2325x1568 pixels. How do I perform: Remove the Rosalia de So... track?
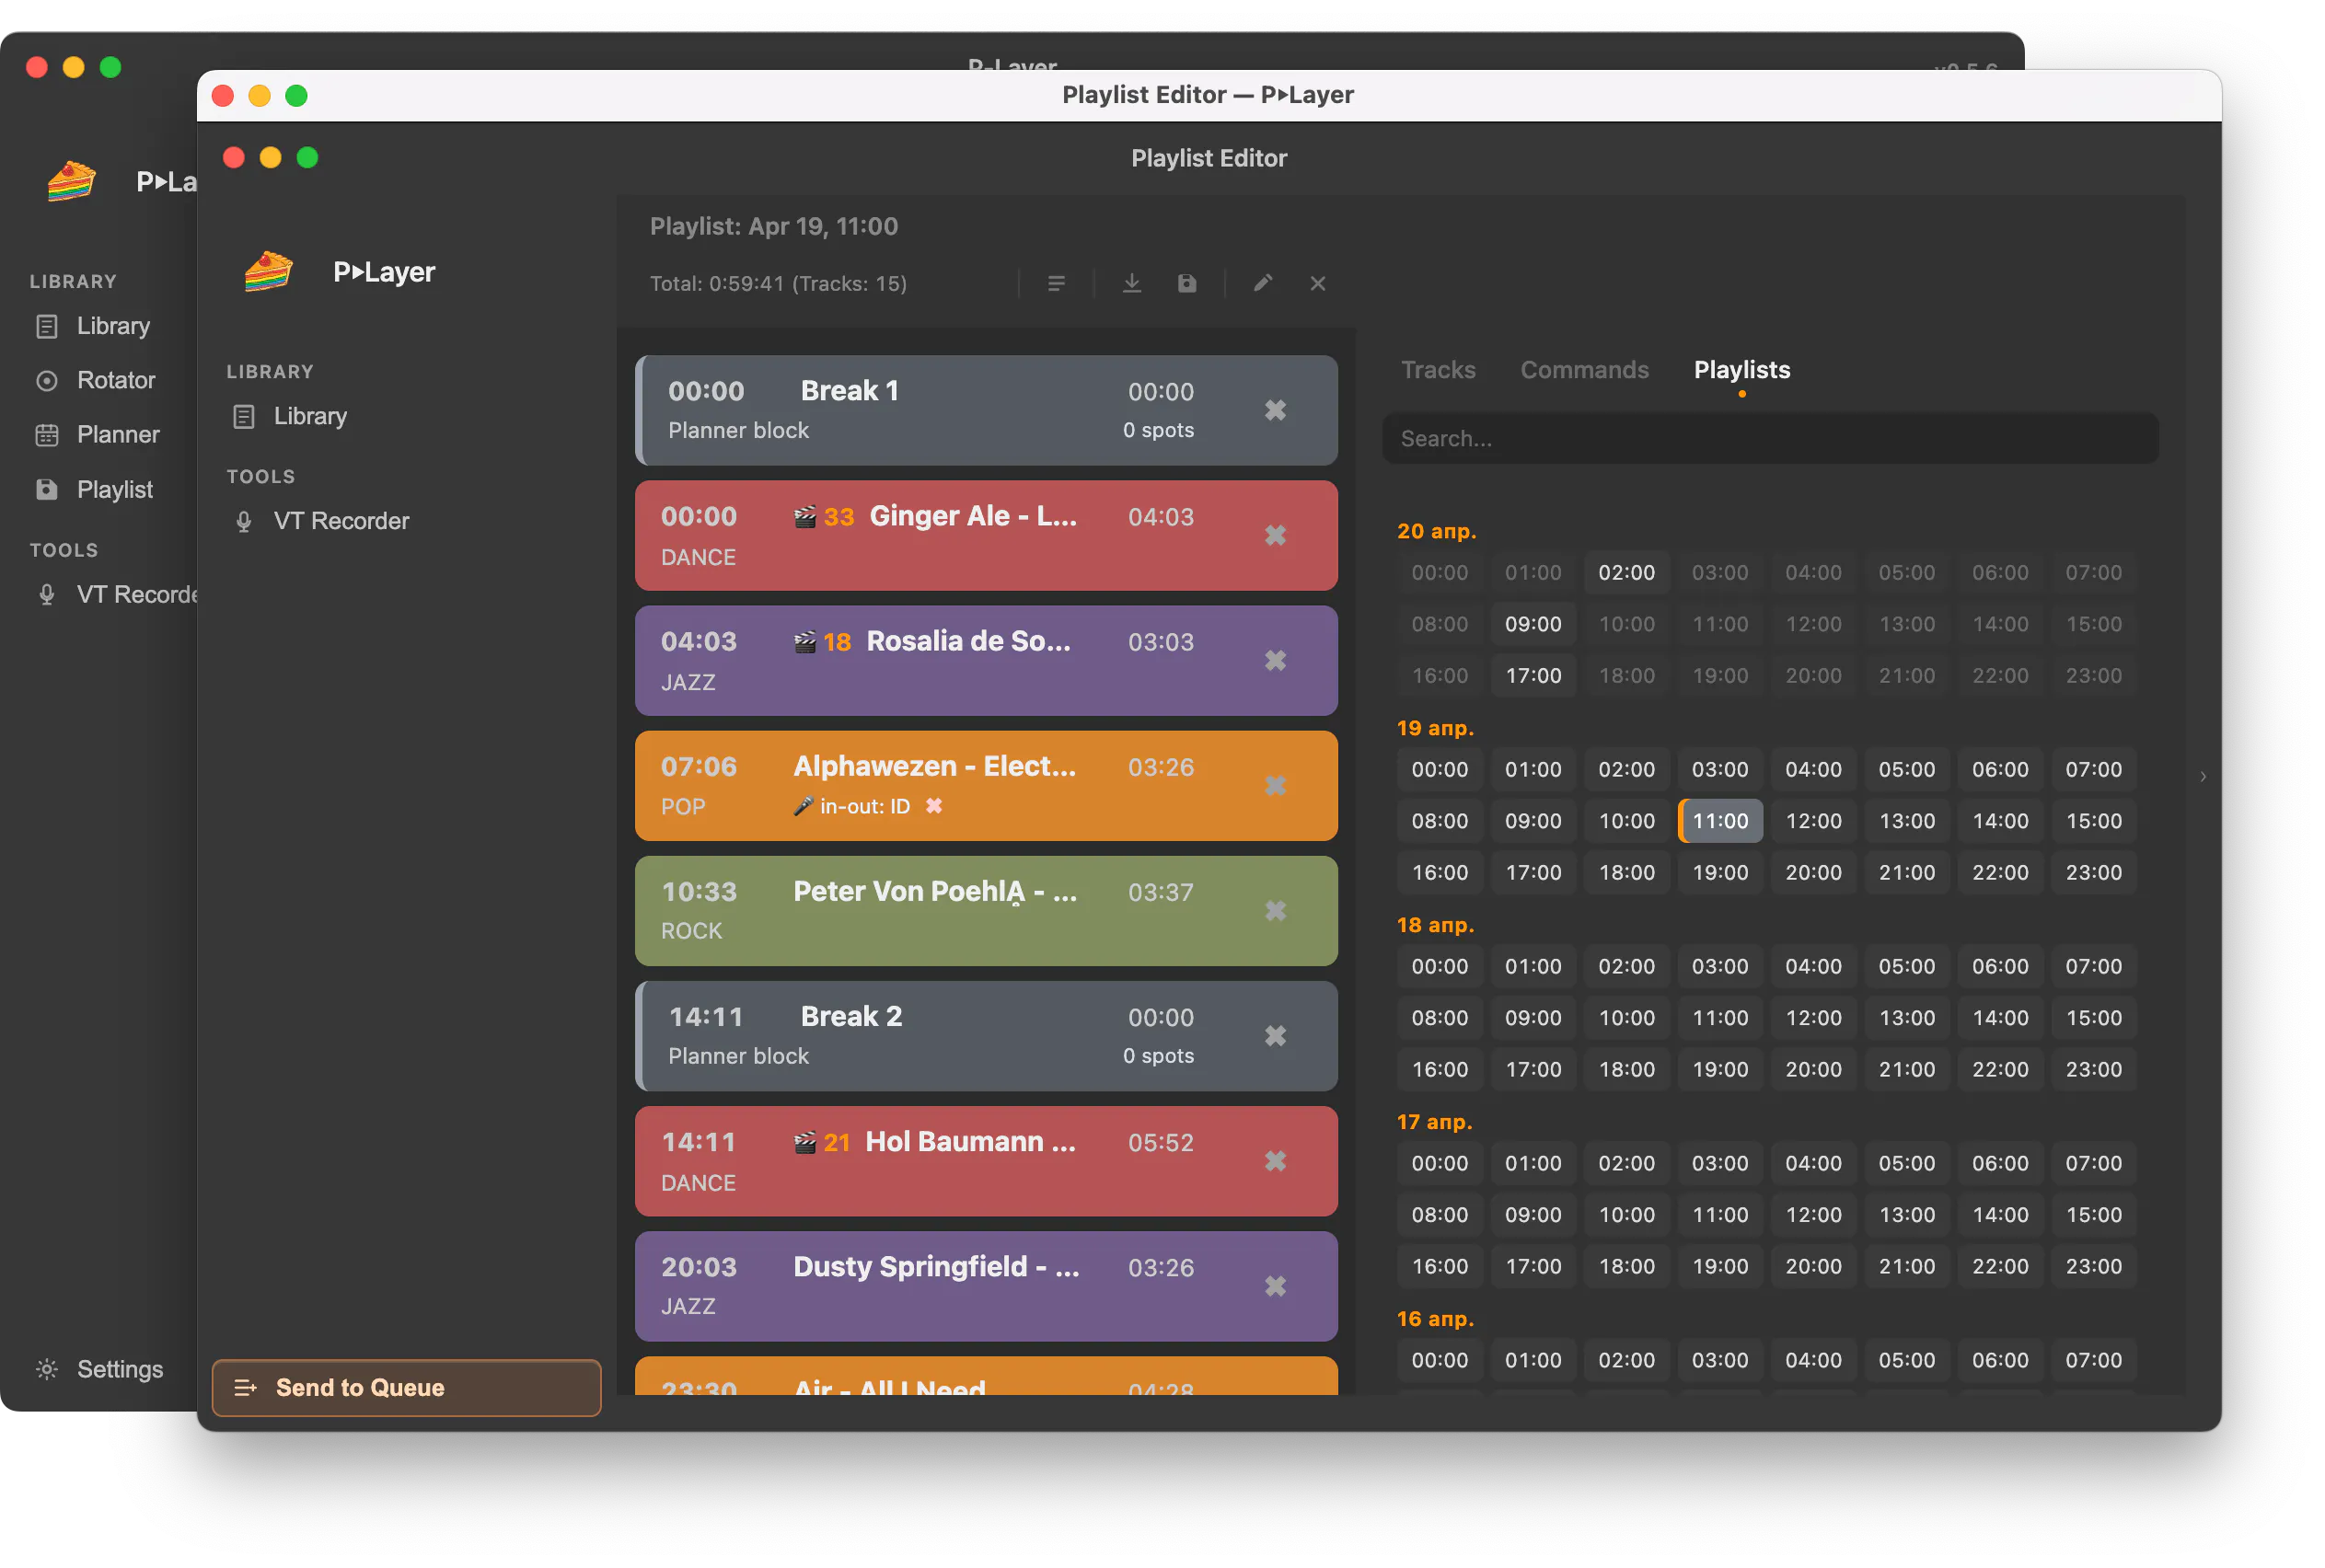pyautogui.click(x=1275, y=660)
